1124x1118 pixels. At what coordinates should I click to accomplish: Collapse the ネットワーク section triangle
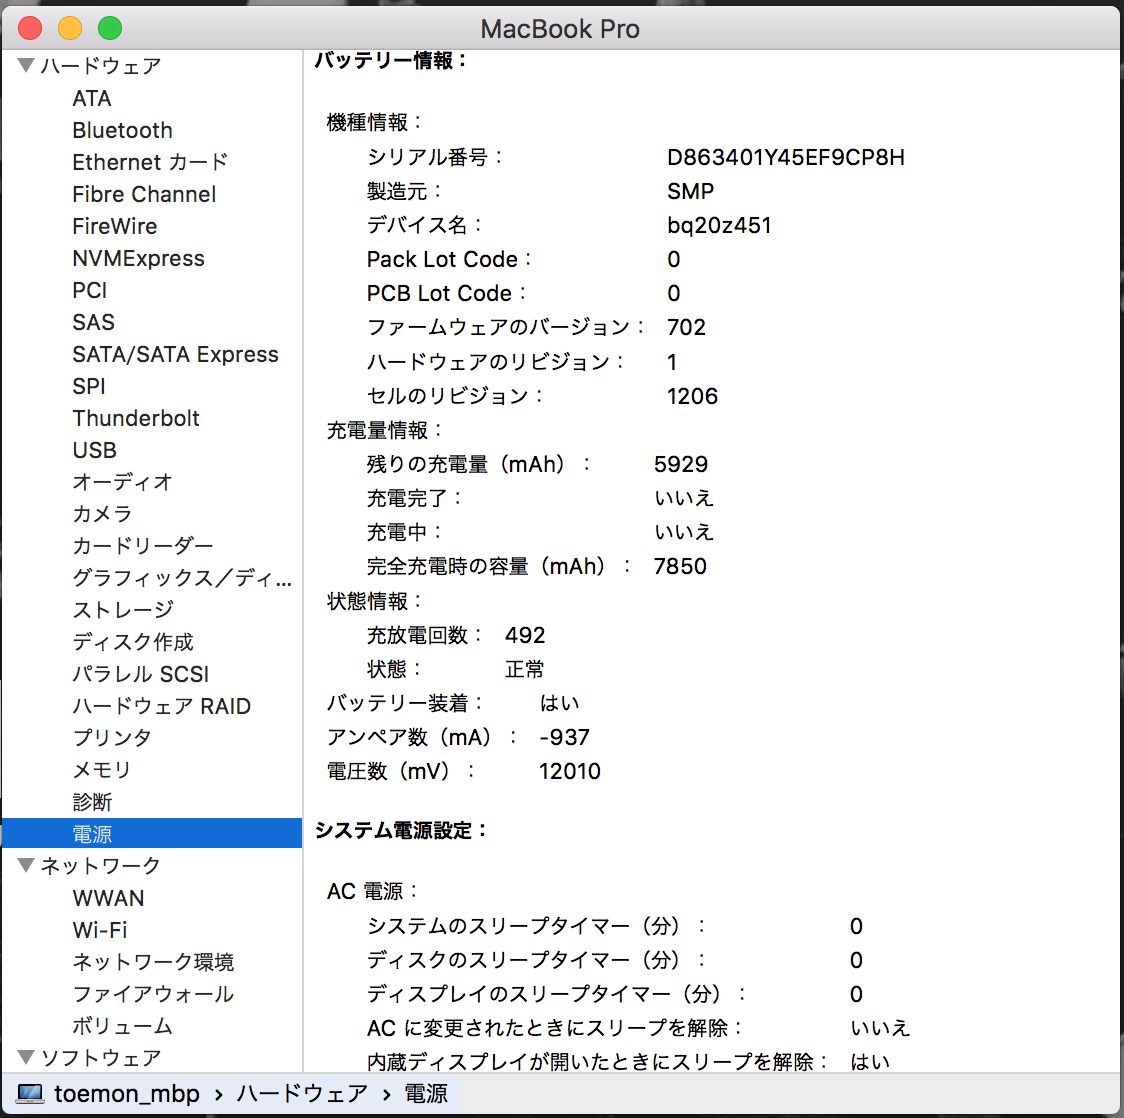[x=27, y=866]
